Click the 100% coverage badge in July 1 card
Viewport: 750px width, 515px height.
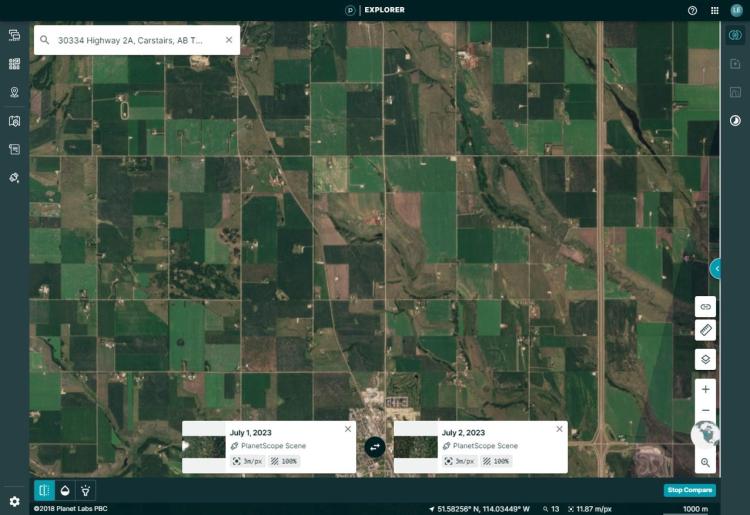[x=284, y=461]
